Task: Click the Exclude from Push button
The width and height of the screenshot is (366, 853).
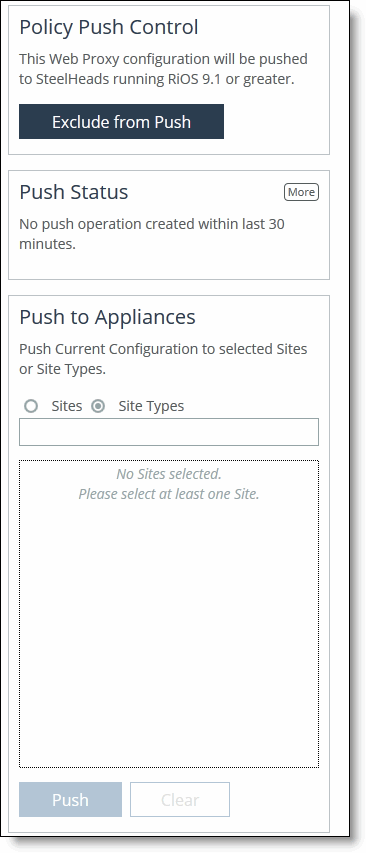Action: click(121, 121)
